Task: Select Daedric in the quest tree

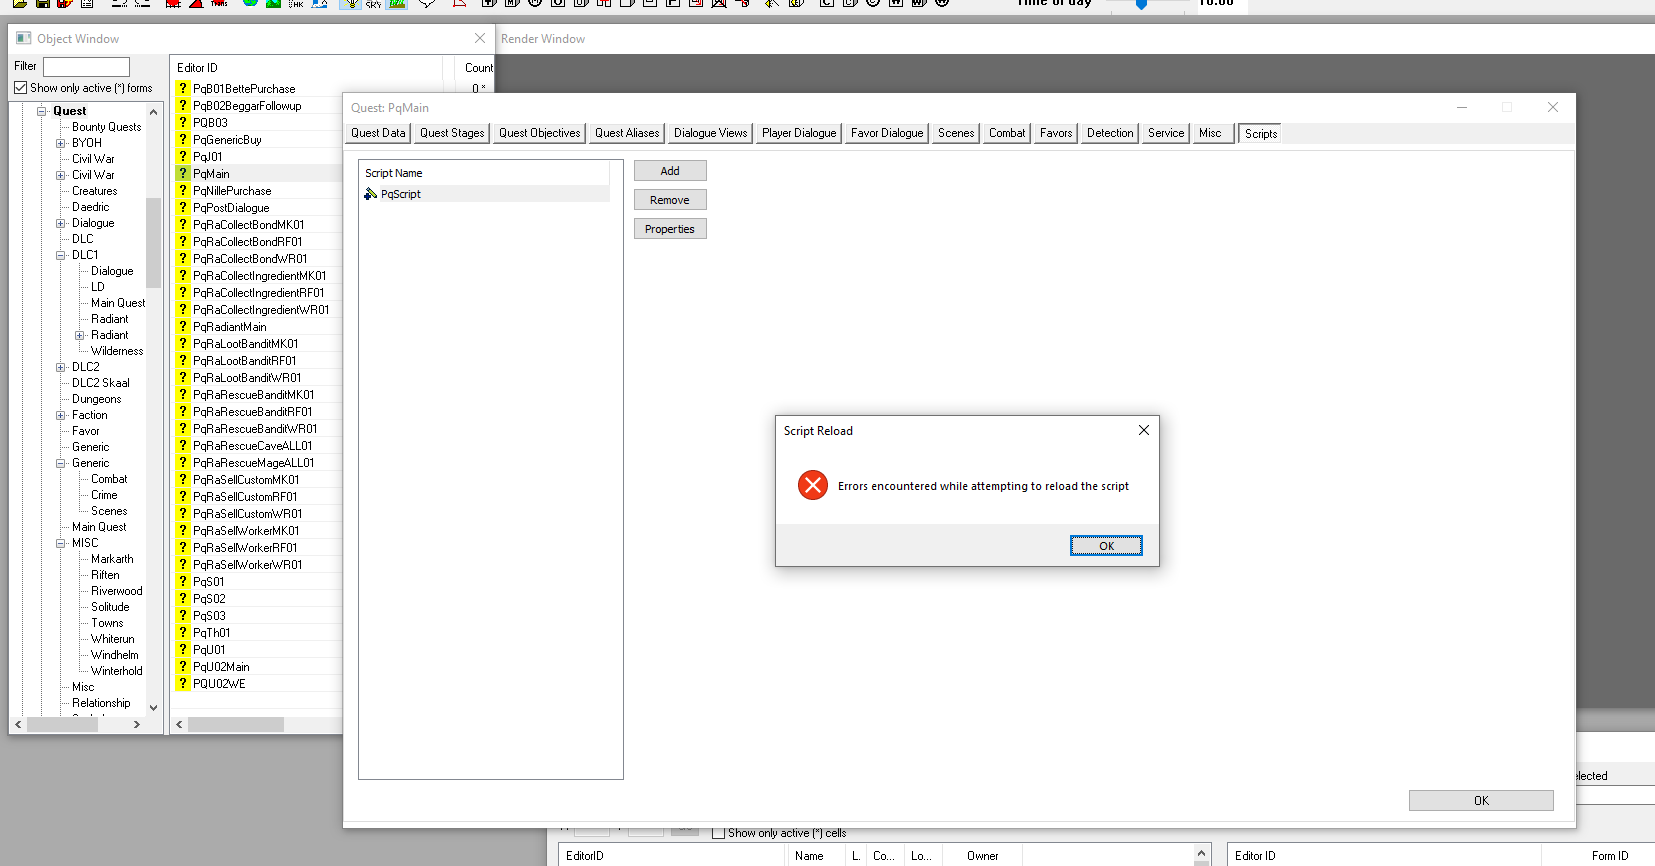Action: pos(90,207)
